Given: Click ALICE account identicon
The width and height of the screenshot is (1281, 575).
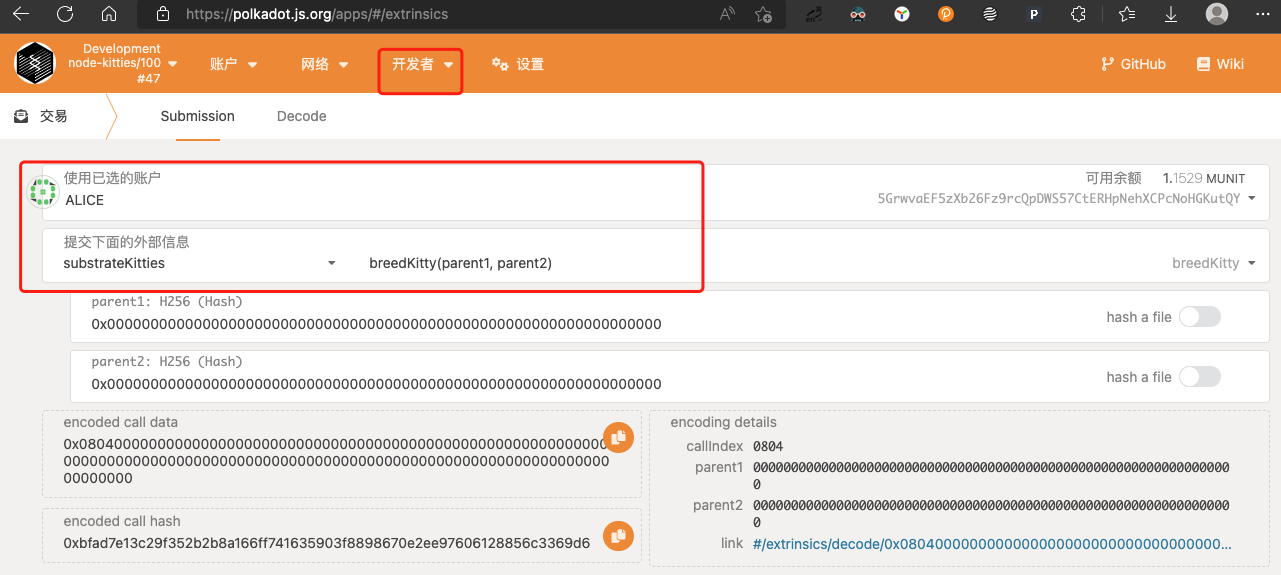Looking at the screenshot, I should tap(43, 191).
